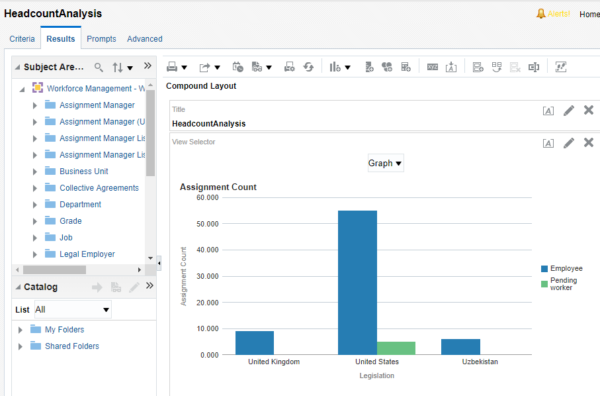This screenshot has height=396, width=600.
Task: Click the Schedule analysis calendar icon
Action: [238, 67]
